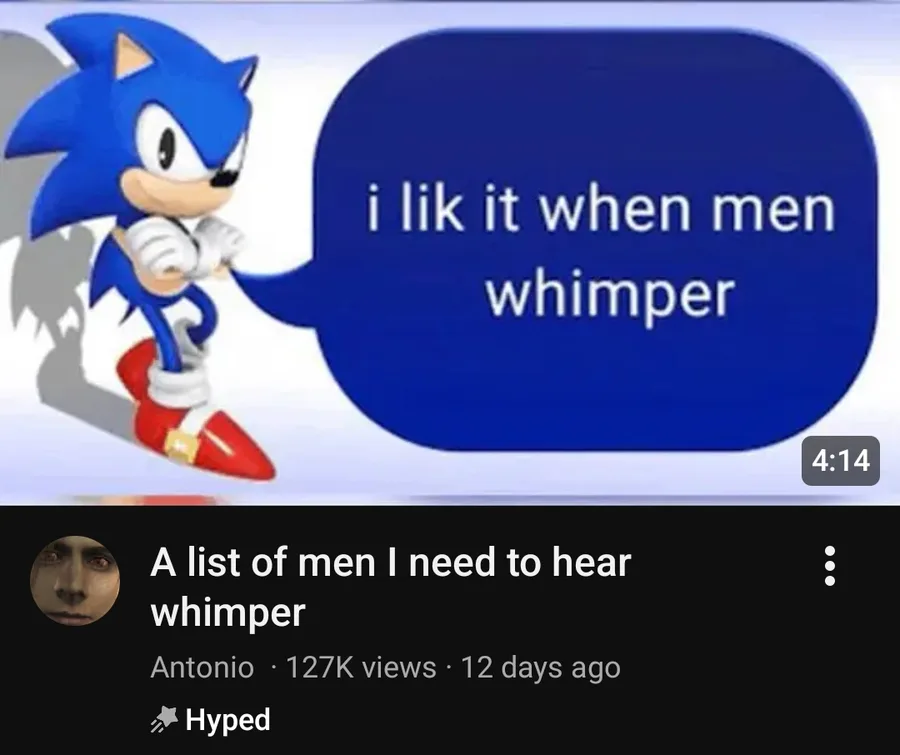
Task: Click "i lik it when men" bubble text
Action: [600, 211]
